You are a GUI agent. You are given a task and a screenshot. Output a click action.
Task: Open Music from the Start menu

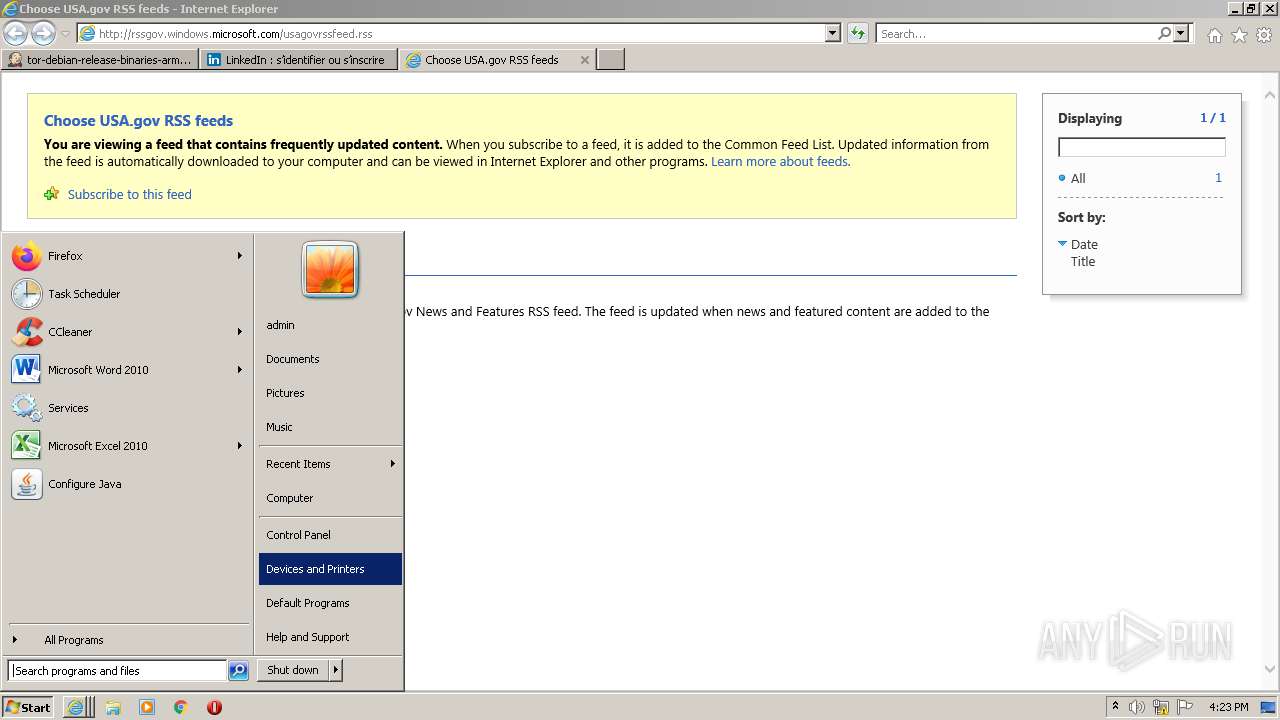(x=330, y=427)
